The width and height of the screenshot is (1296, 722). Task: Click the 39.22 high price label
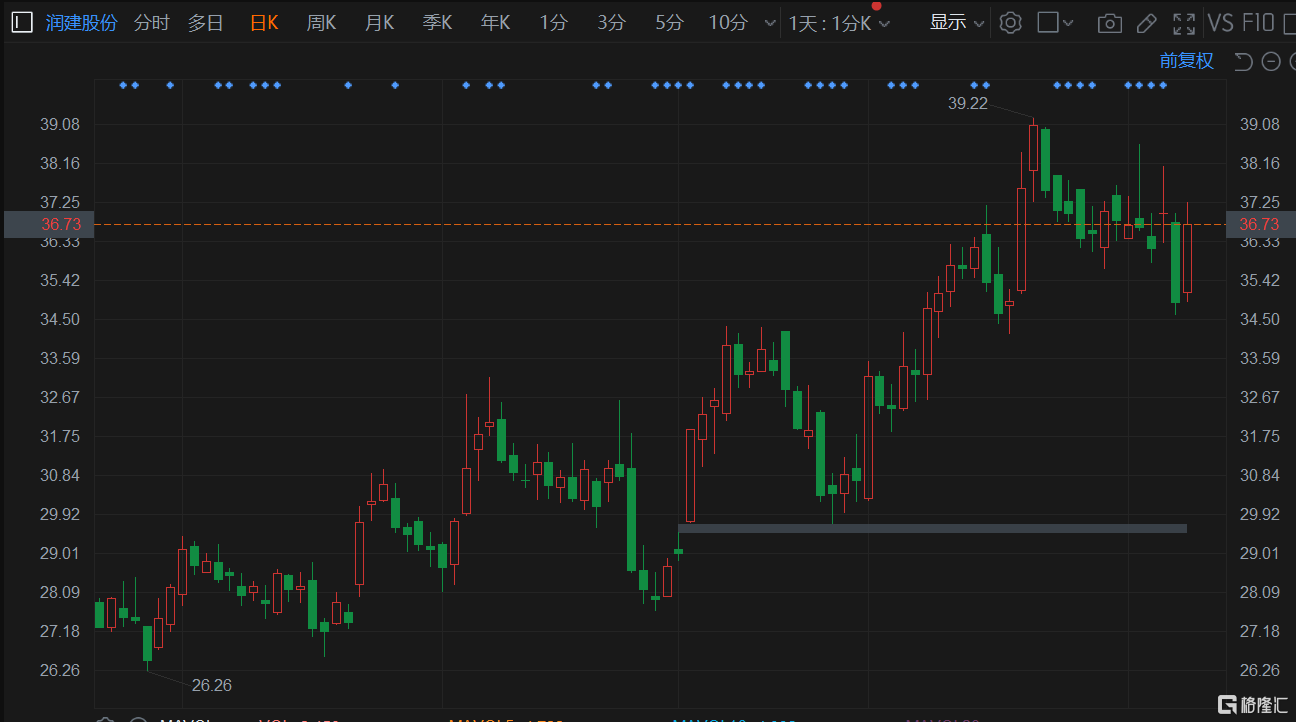[967, 102]
